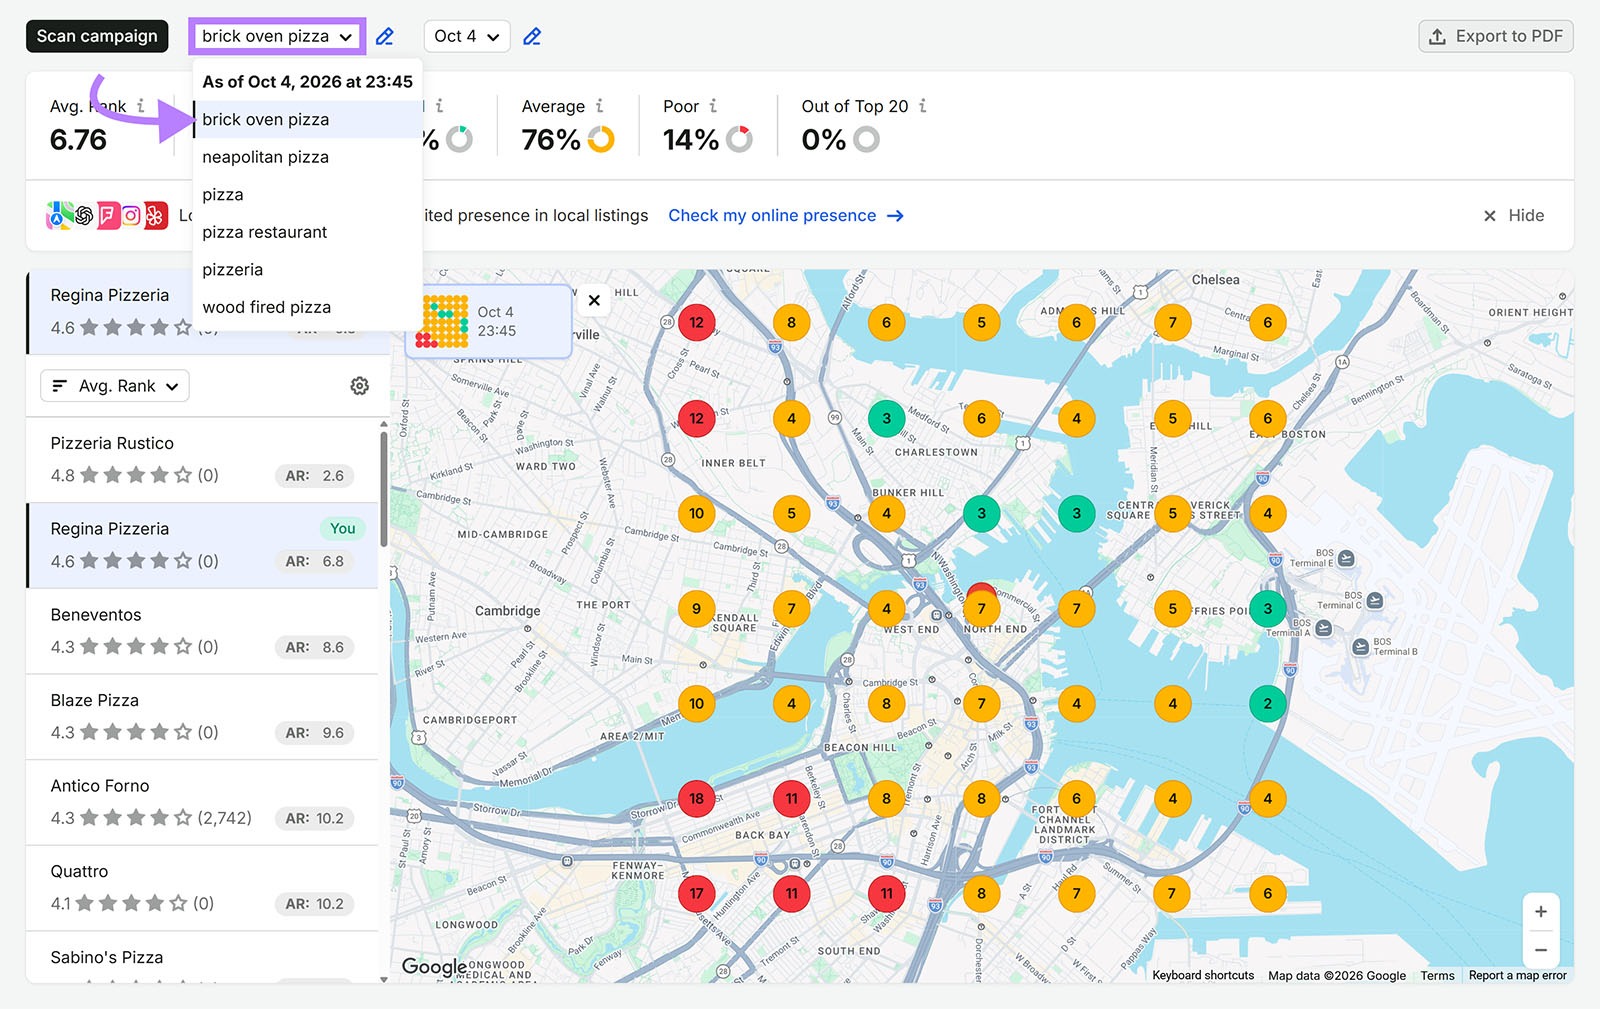
Task: Hide the online presence banner
Action: pos(1514,216)
